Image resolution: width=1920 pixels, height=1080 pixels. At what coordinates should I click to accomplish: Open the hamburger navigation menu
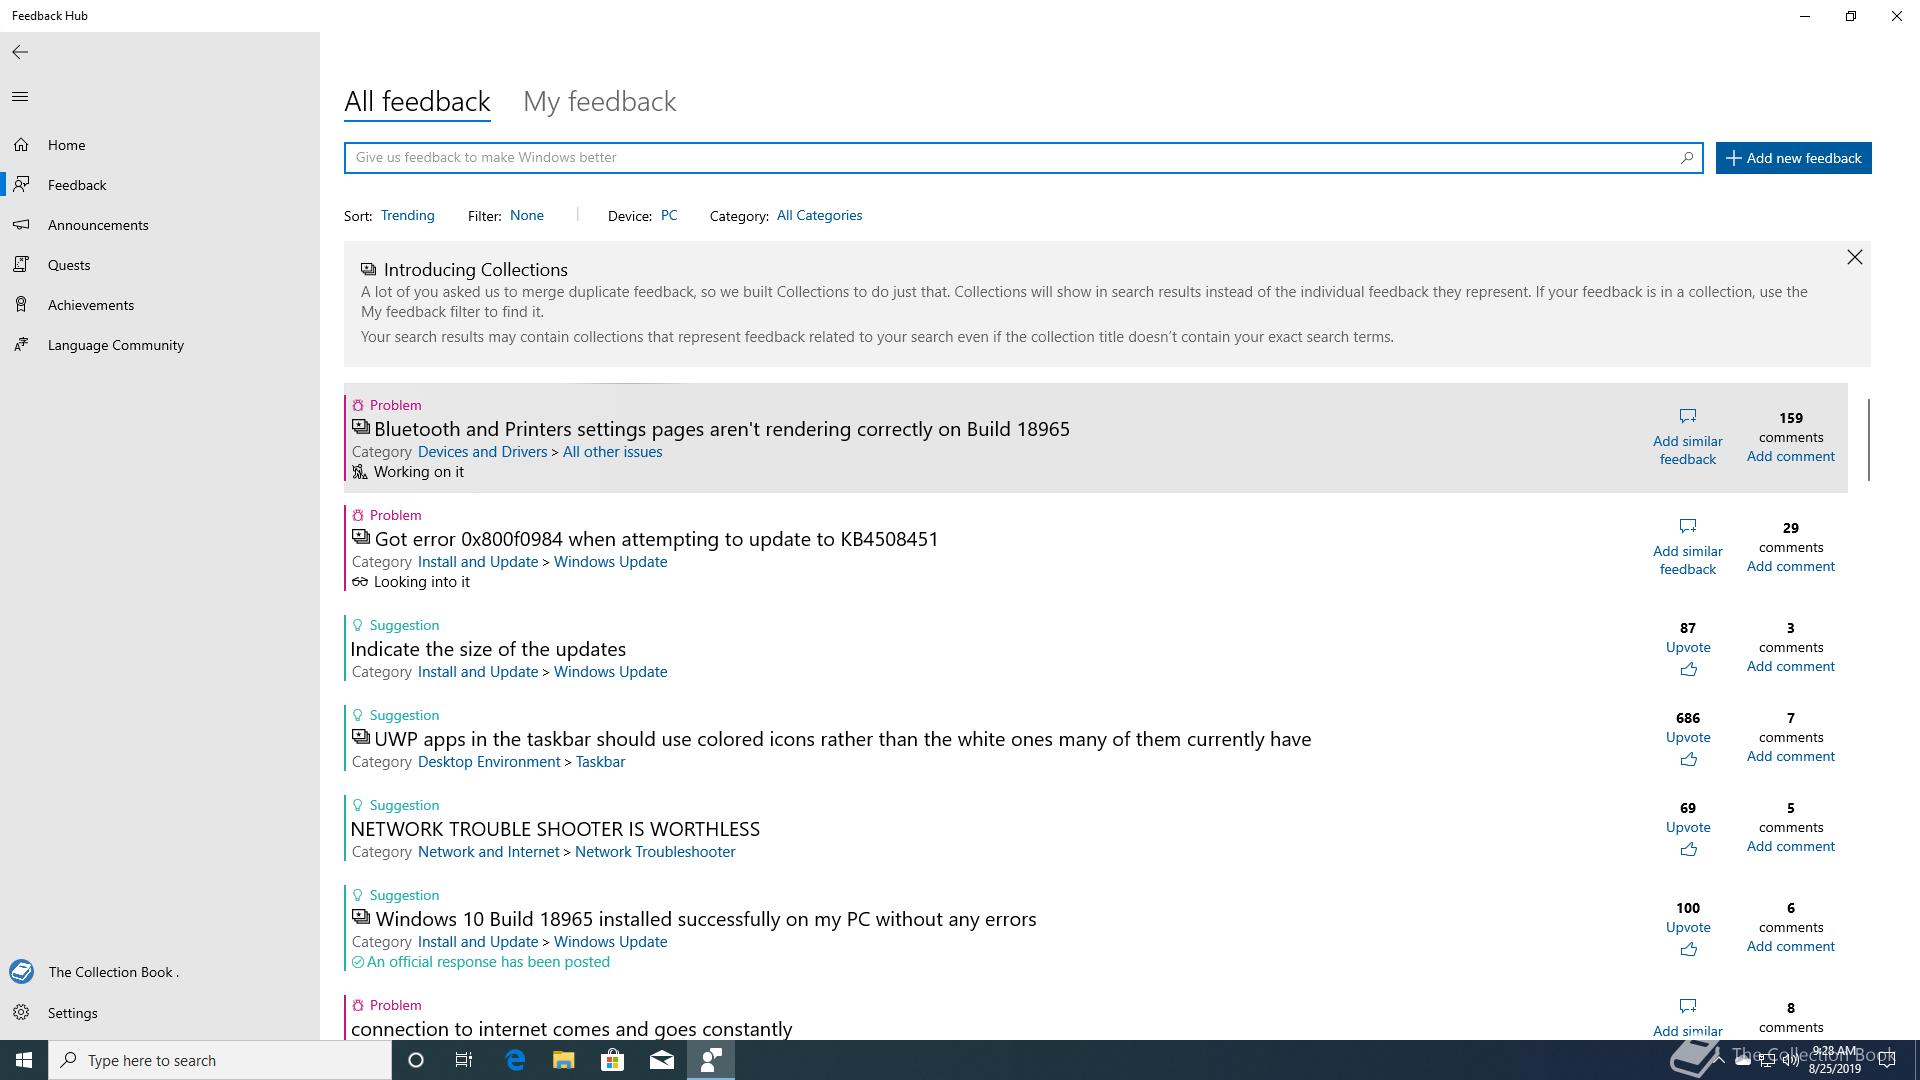(x=20, y=97)
